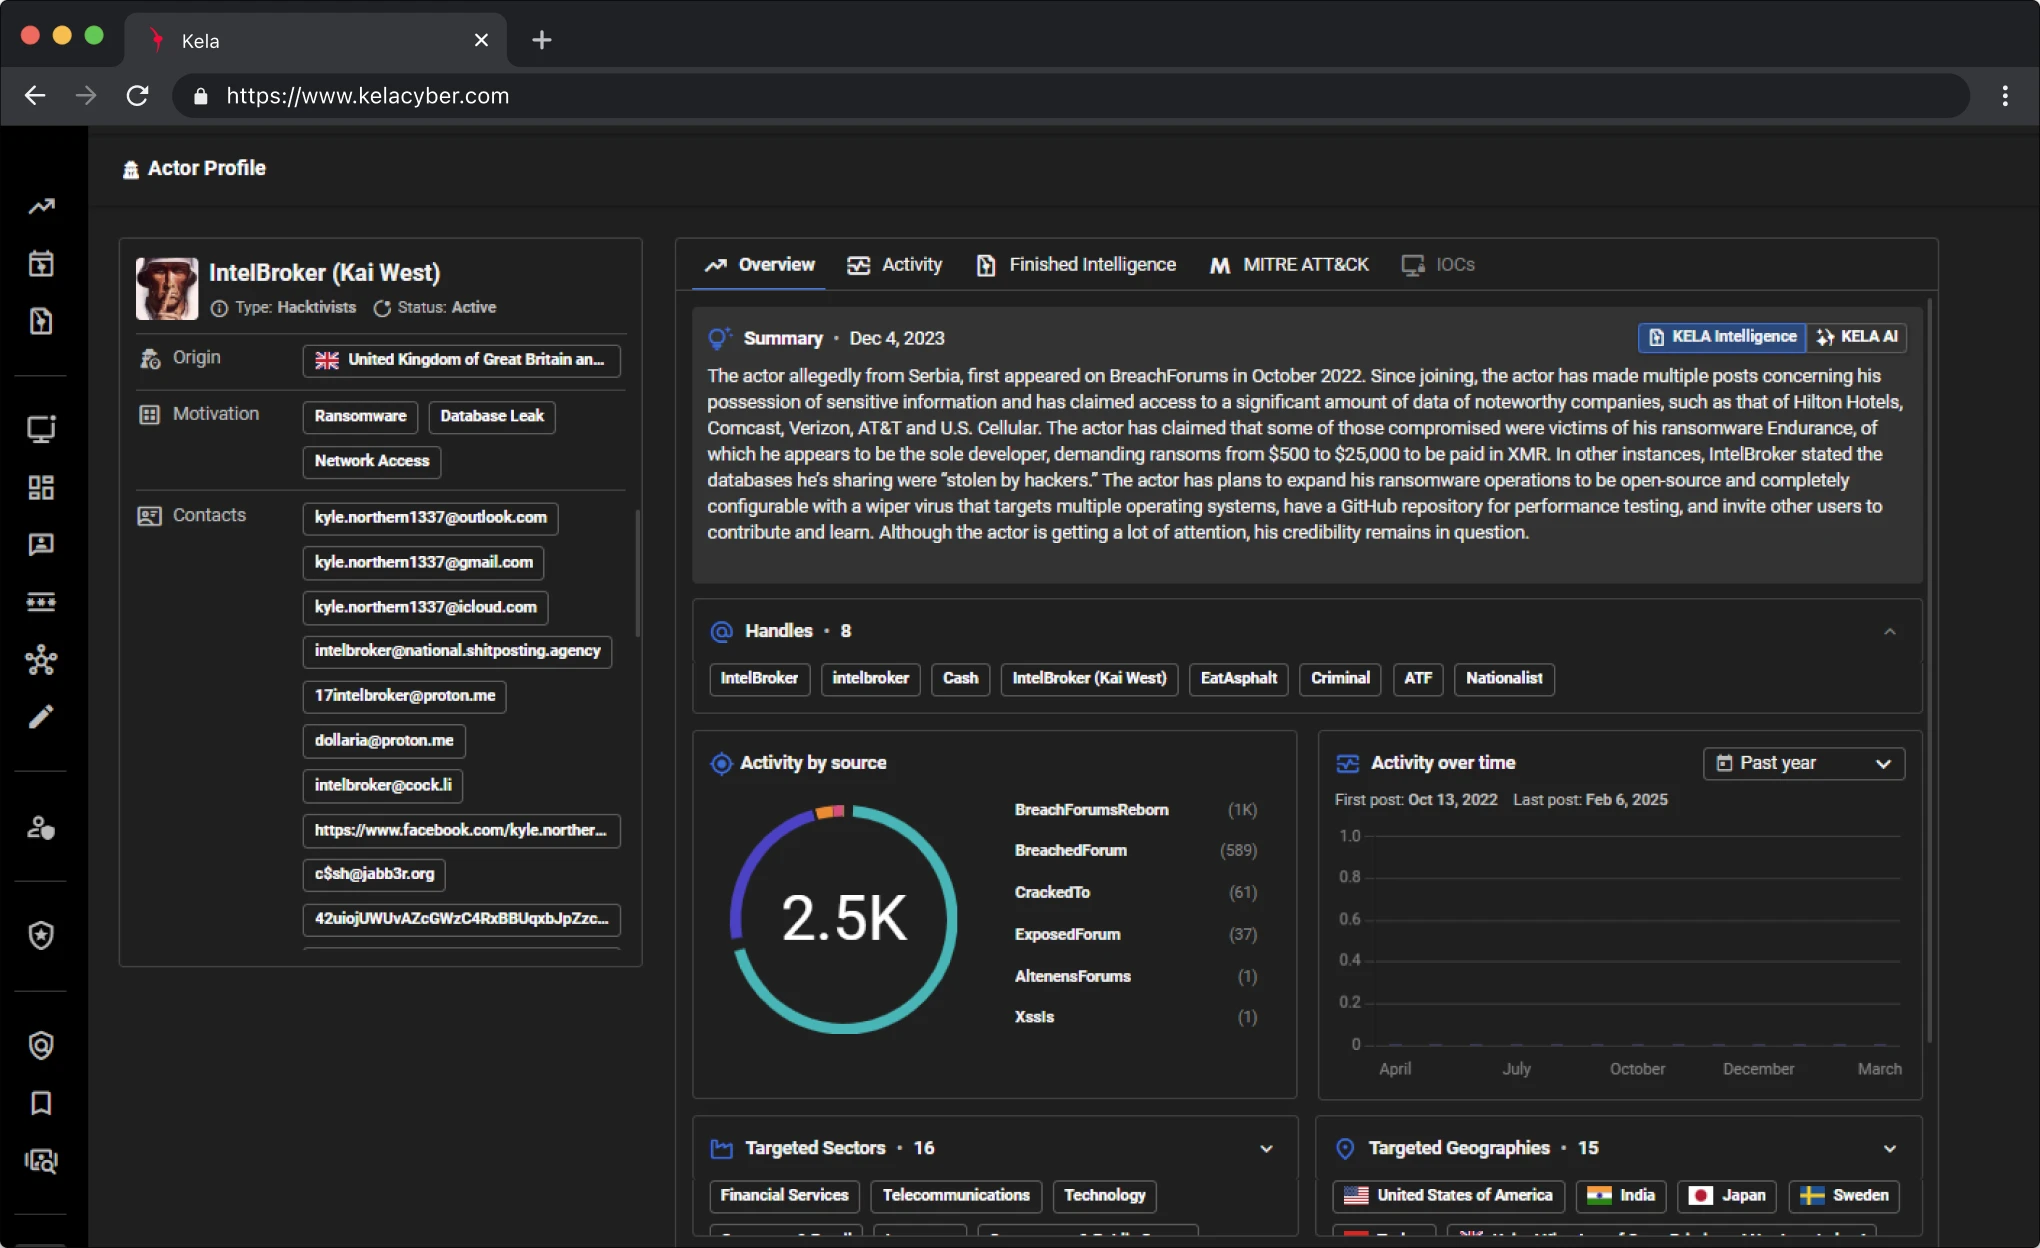2040x1248 pixels.
Task: Select the KELA Intelligence summary button
Action: point(1722,337)
